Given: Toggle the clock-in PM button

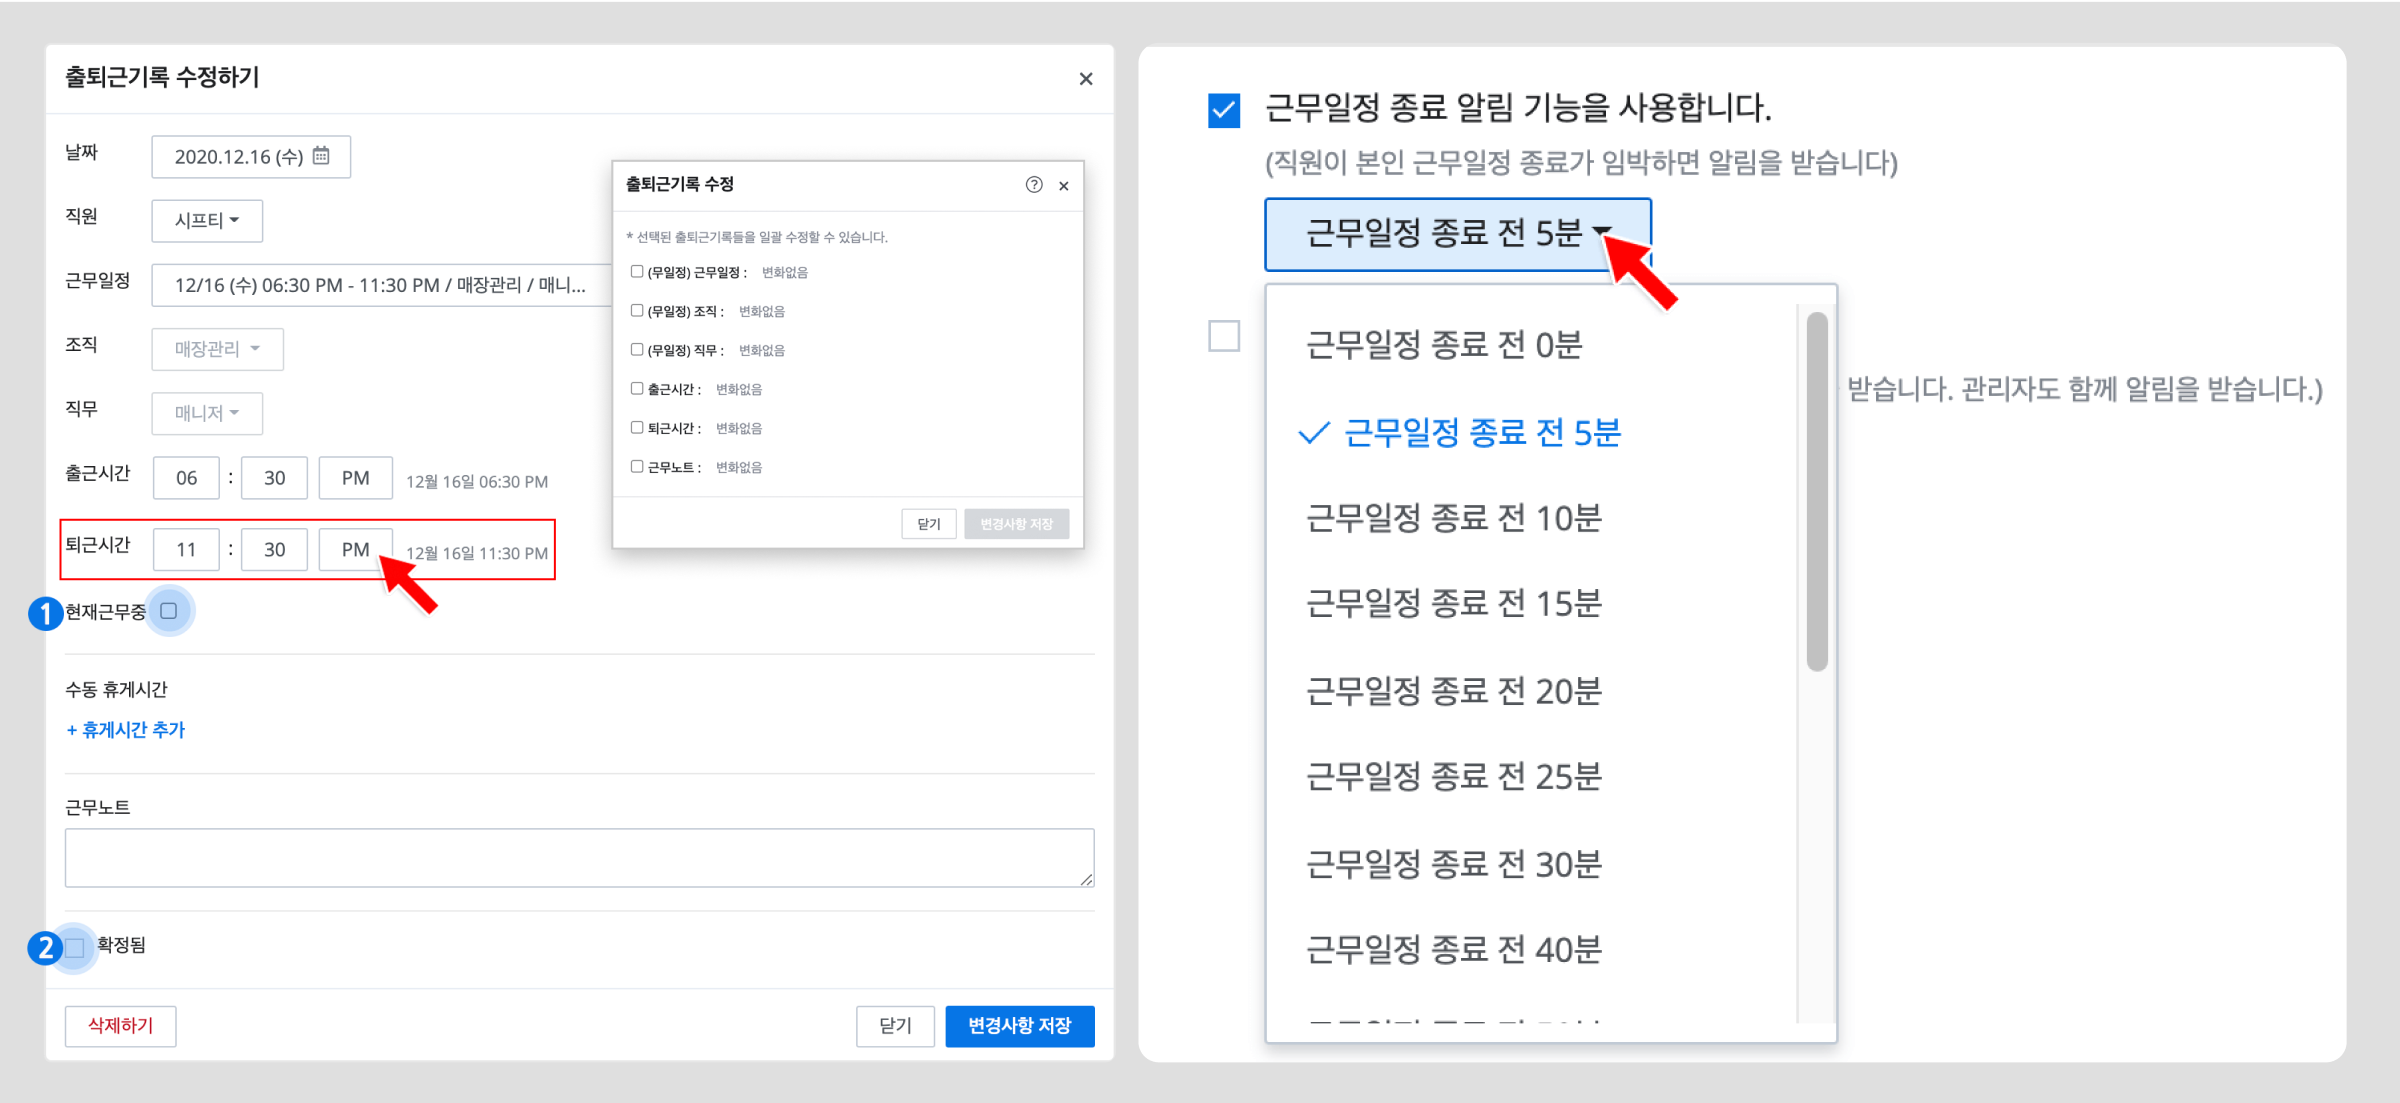Looking at the screenshot, I should [355, 478].
